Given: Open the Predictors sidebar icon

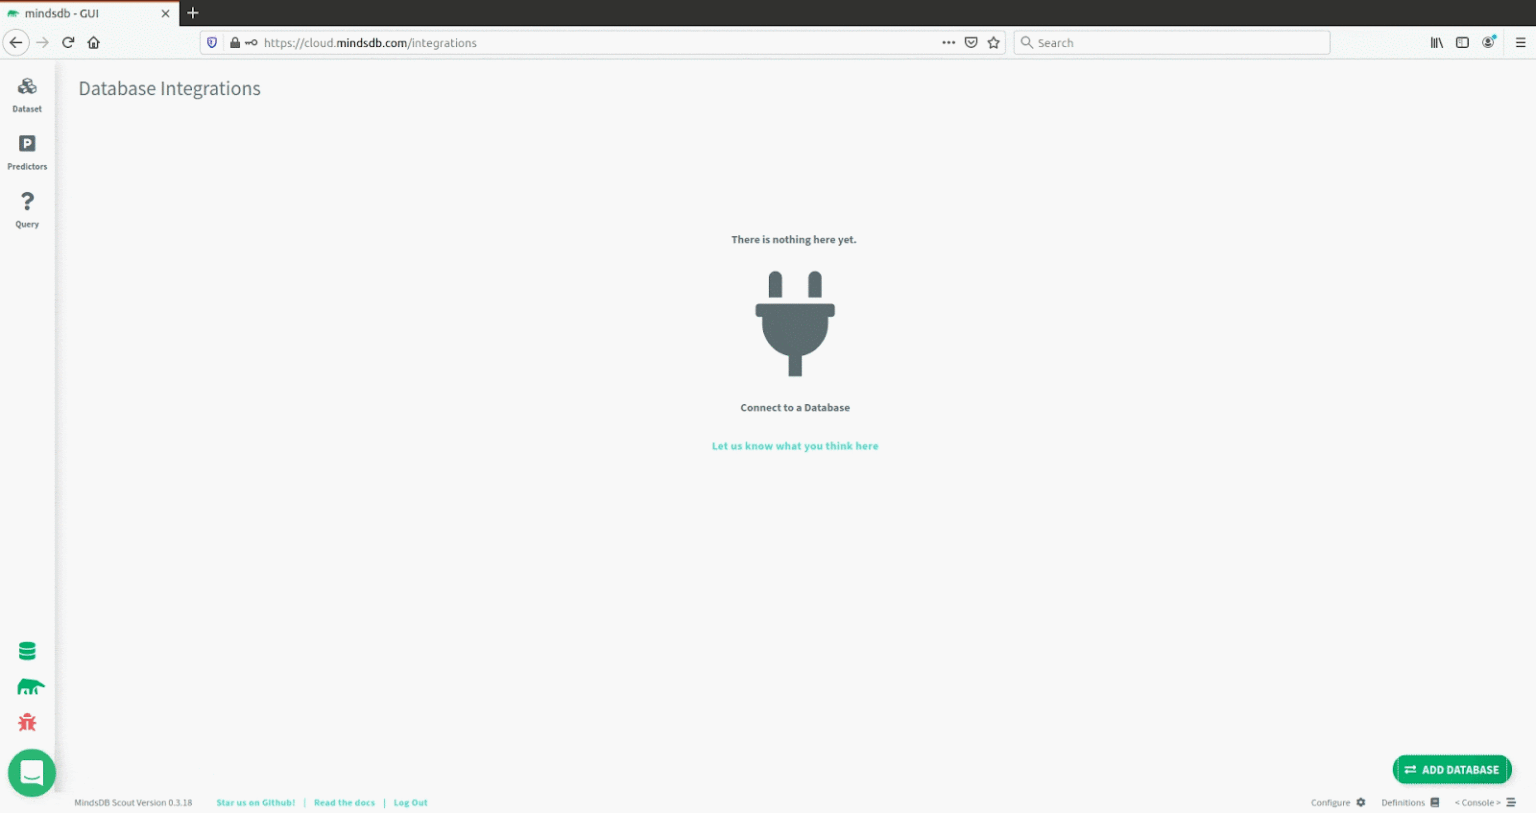Looking at the screenshot, I should (27, 150).
